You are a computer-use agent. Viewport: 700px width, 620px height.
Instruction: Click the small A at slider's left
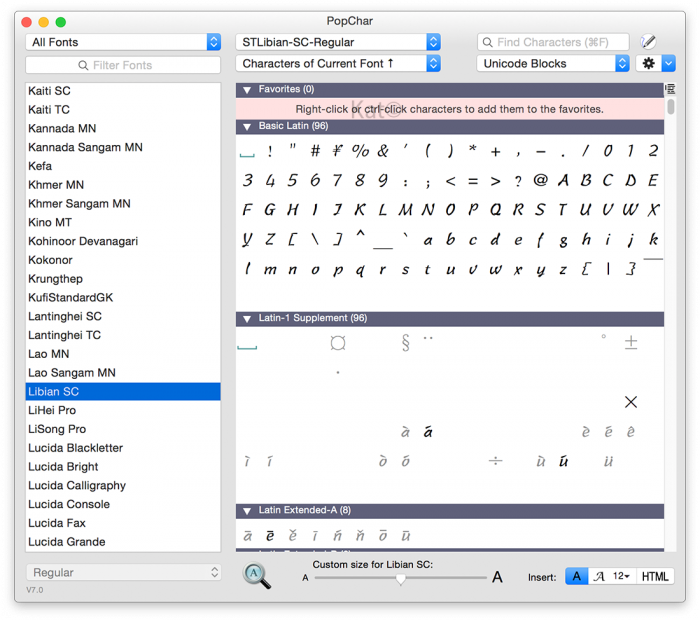306,578
